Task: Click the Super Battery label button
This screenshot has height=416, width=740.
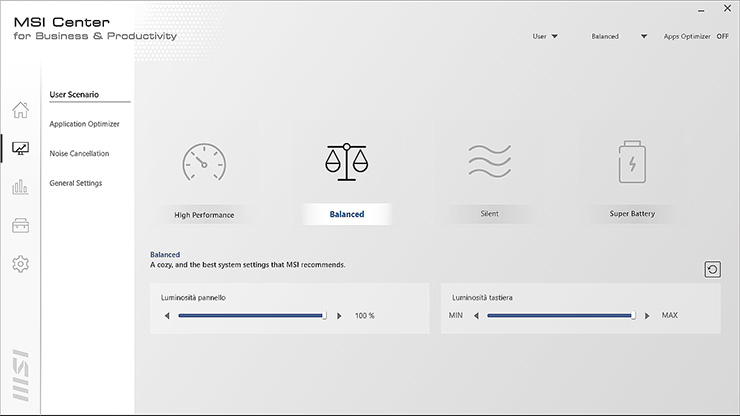Action: point(632,214)
